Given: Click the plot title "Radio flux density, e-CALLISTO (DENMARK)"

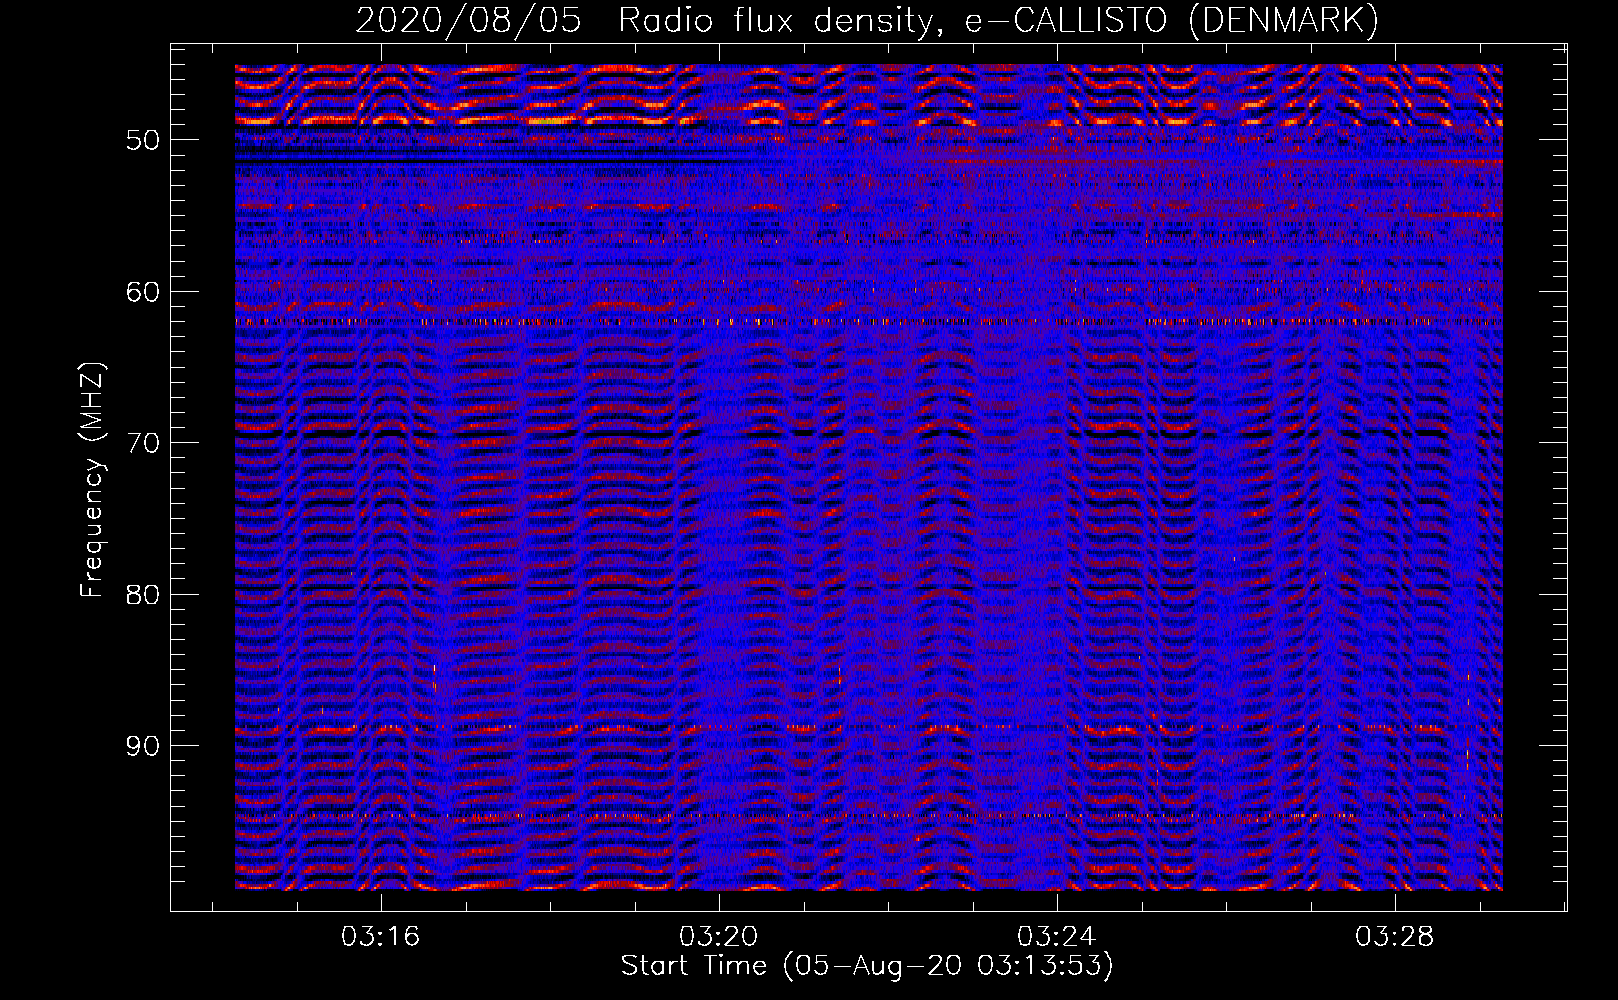Looking at the screenshot, I should point(998,20).
